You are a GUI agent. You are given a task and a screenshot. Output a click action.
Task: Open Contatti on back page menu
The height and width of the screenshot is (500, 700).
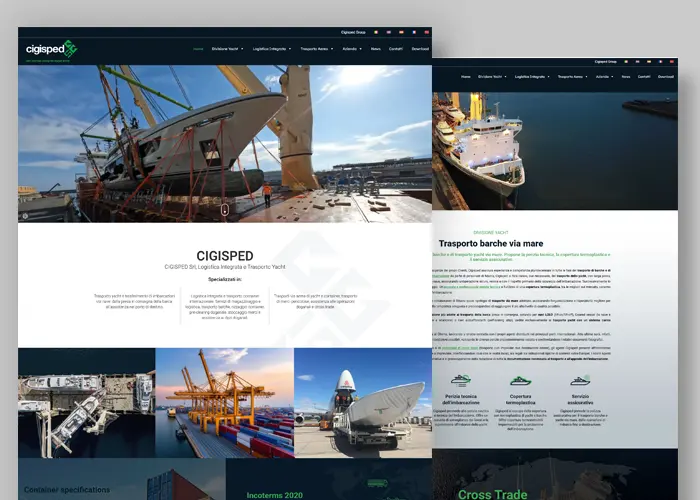[644, 76]
